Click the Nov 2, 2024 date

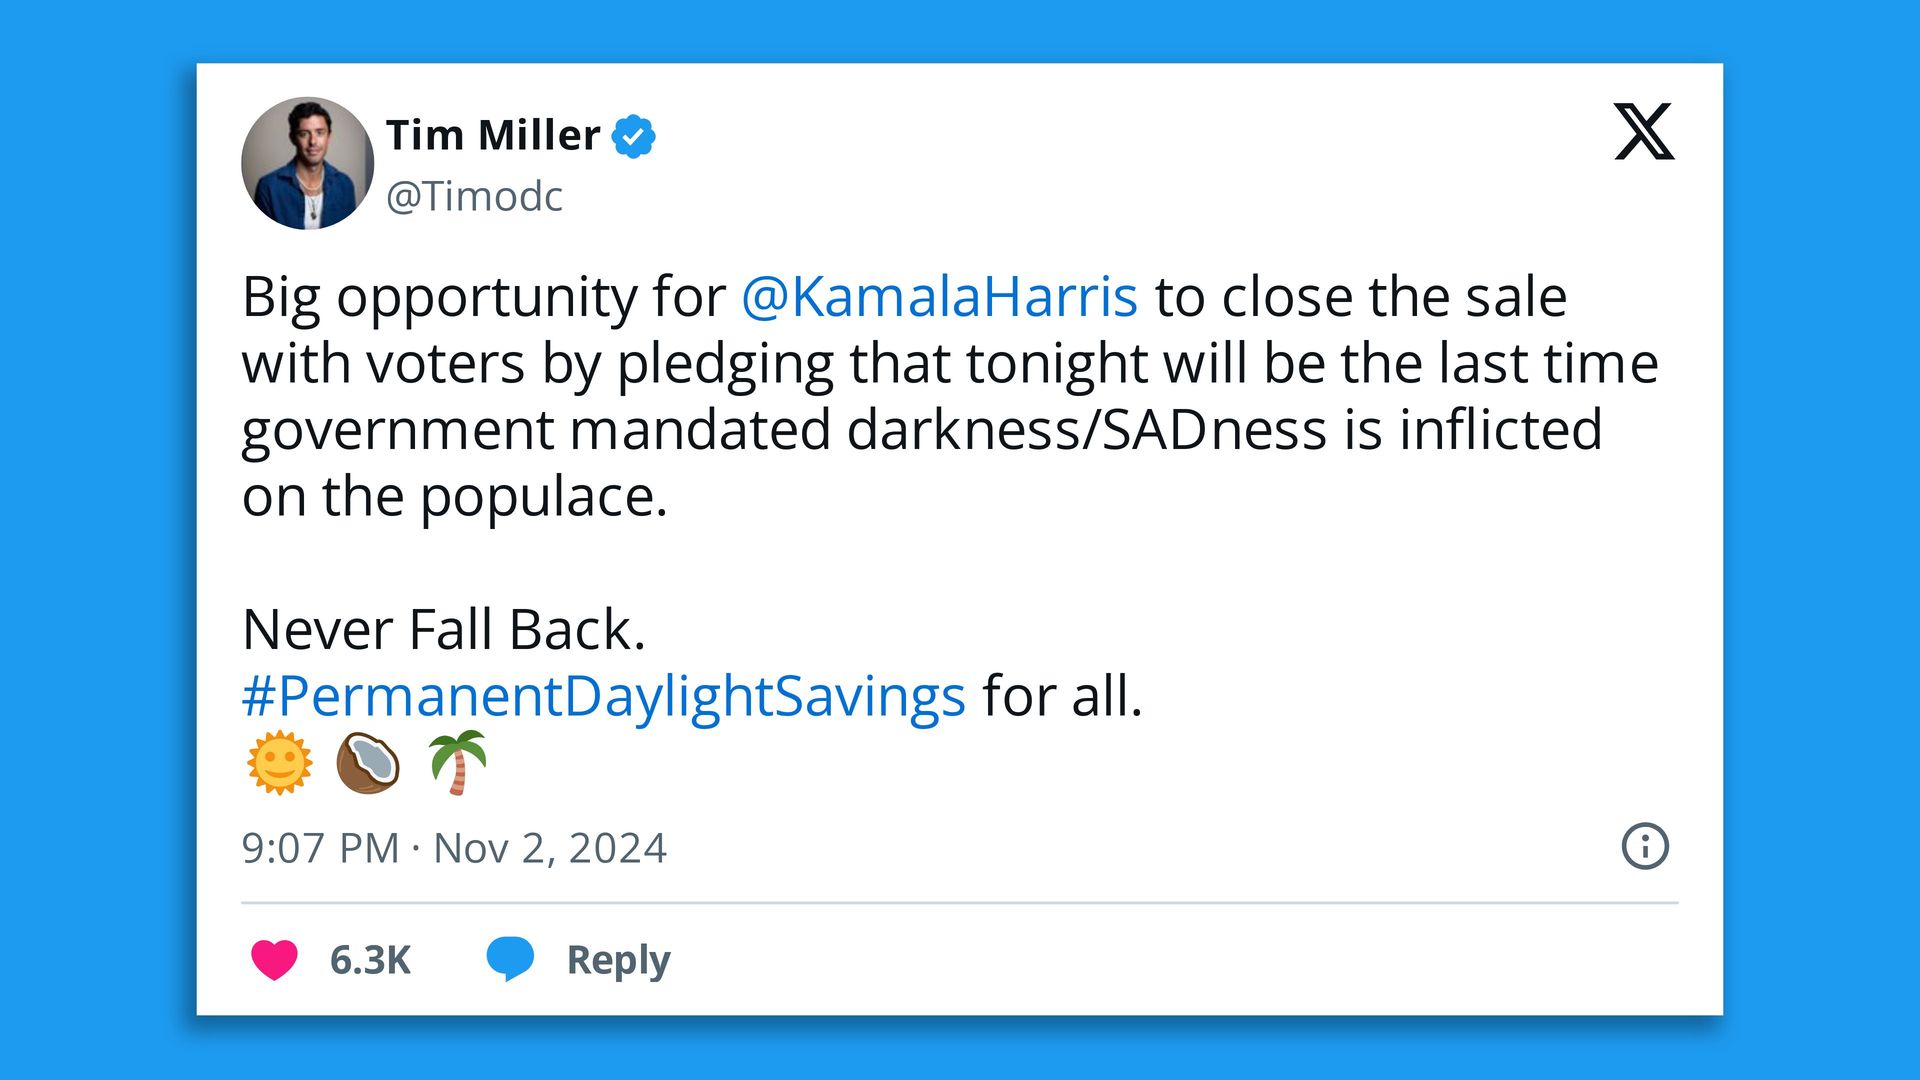tap(550, 848)
